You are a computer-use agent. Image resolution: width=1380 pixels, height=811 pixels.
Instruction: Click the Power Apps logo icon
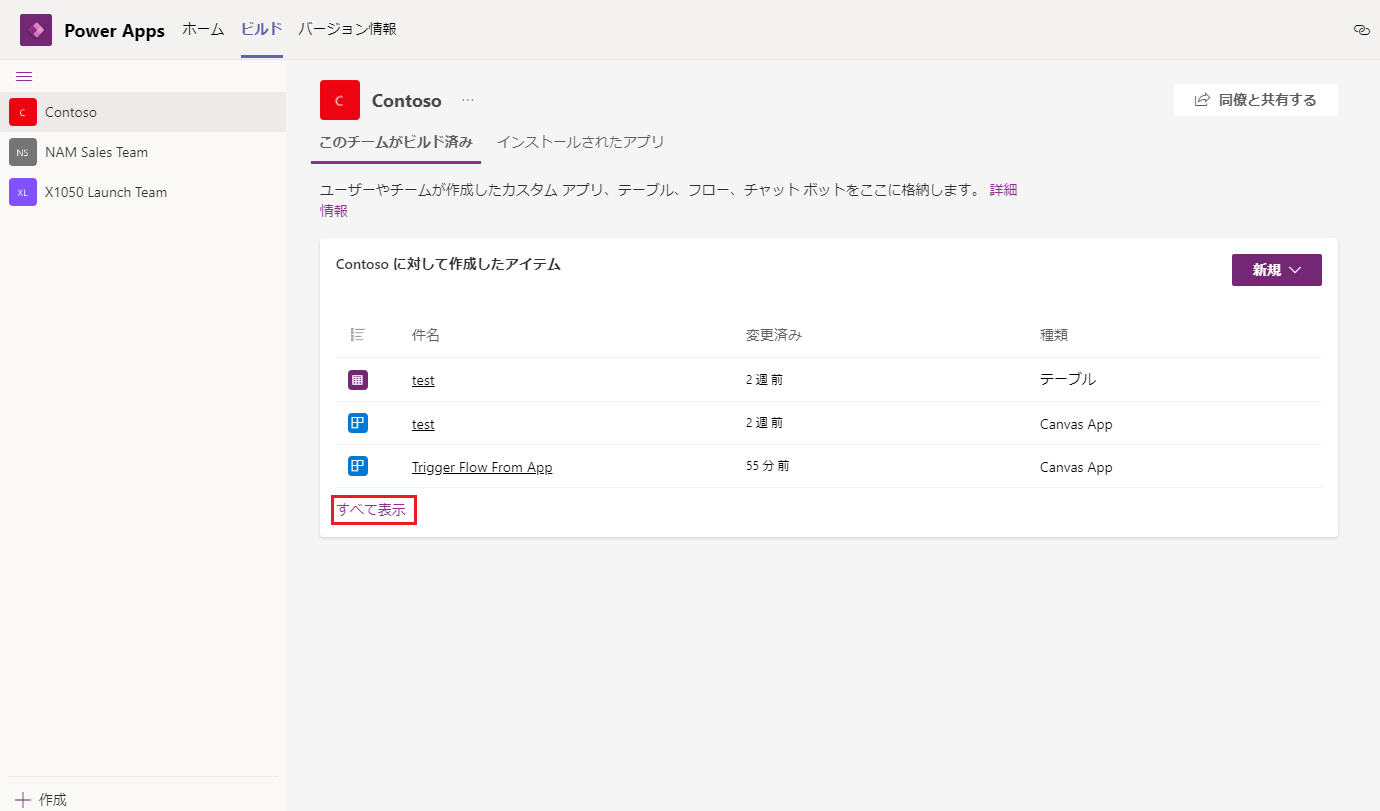[35, 30]
